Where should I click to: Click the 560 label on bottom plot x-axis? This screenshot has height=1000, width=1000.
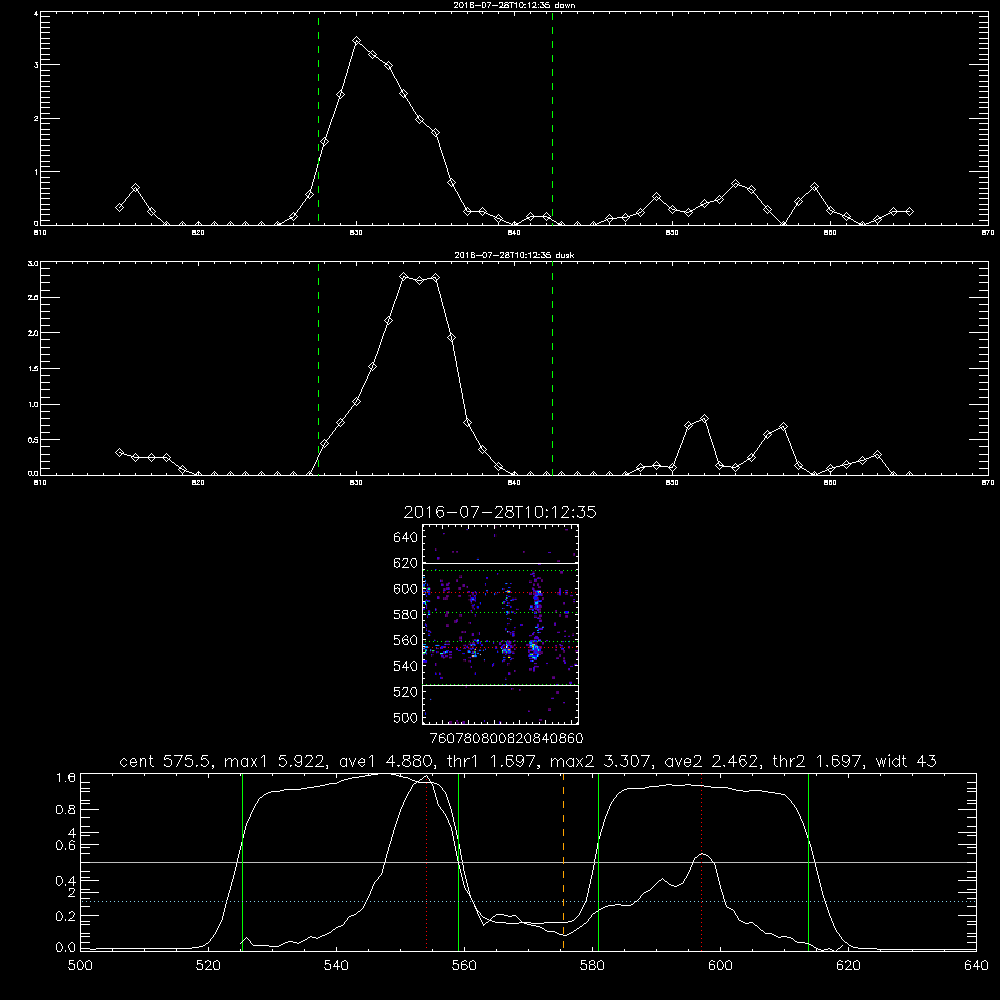point(464,966)
